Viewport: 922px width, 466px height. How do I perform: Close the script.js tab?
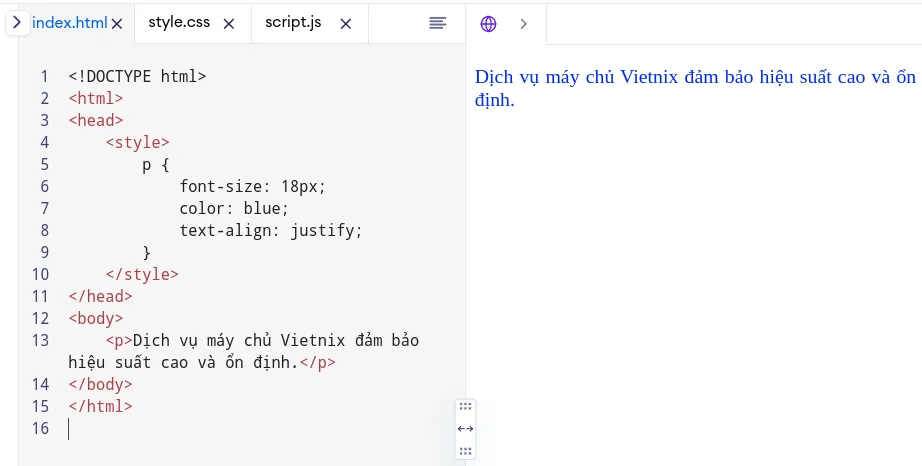[x=346, y=24]
